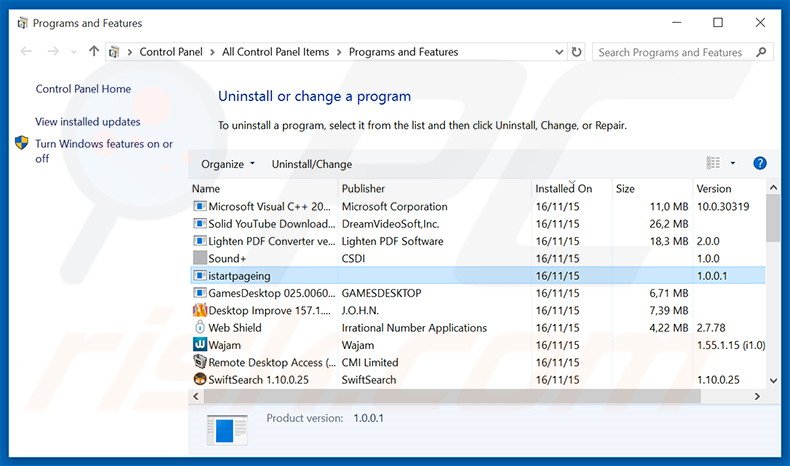Refresh the Programs and Features list

click(576, 52)
